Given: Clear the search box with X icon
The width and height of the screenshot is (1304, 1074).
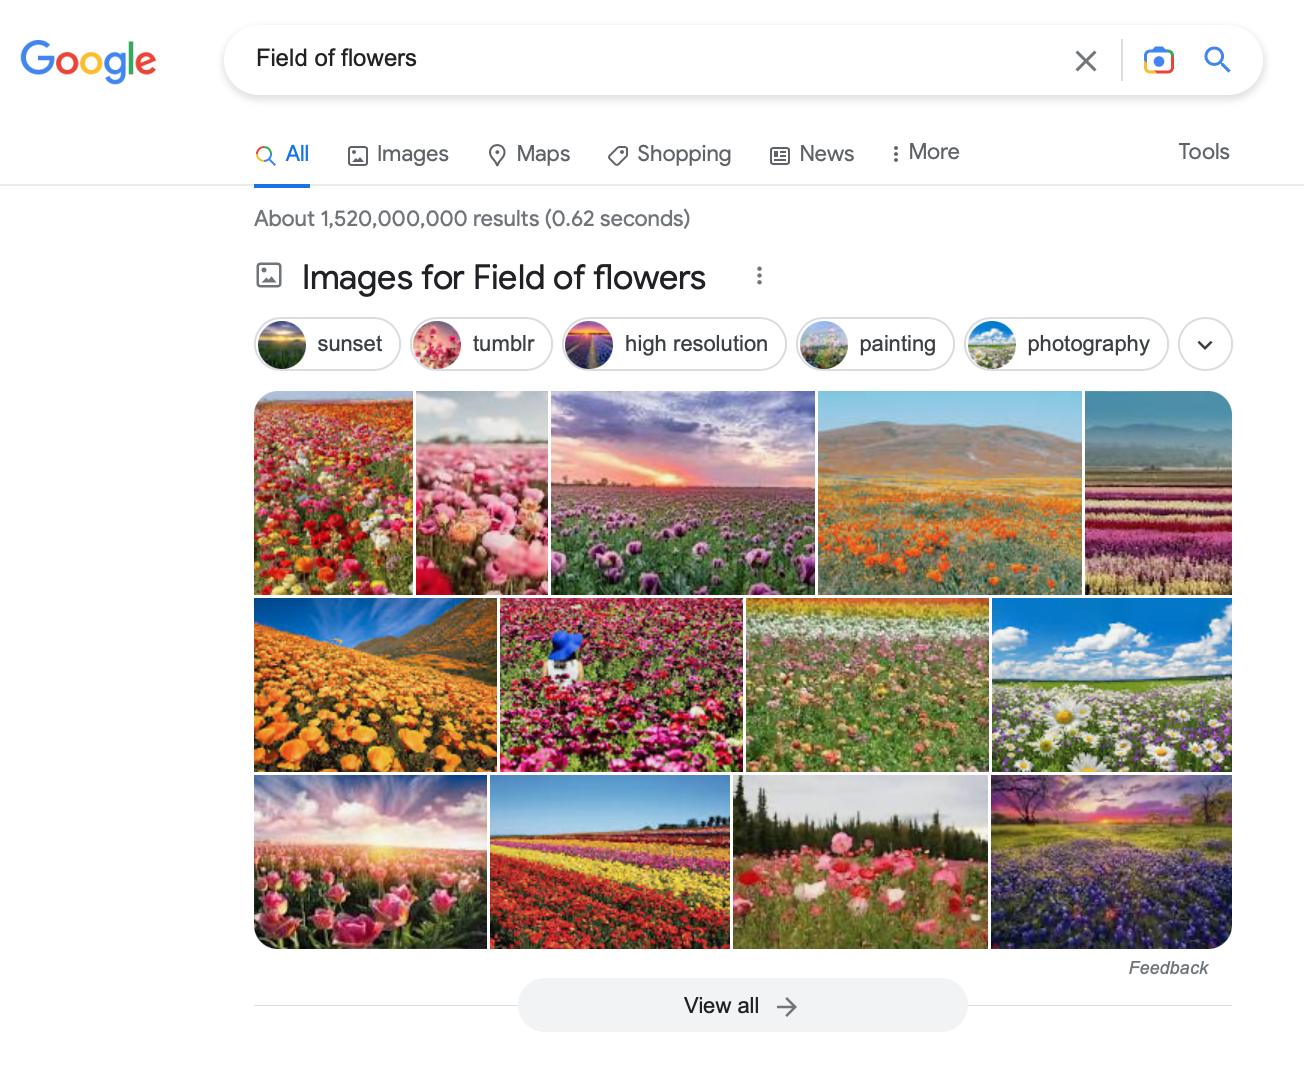Looking at the screenshot, I should click(1085, 61).
